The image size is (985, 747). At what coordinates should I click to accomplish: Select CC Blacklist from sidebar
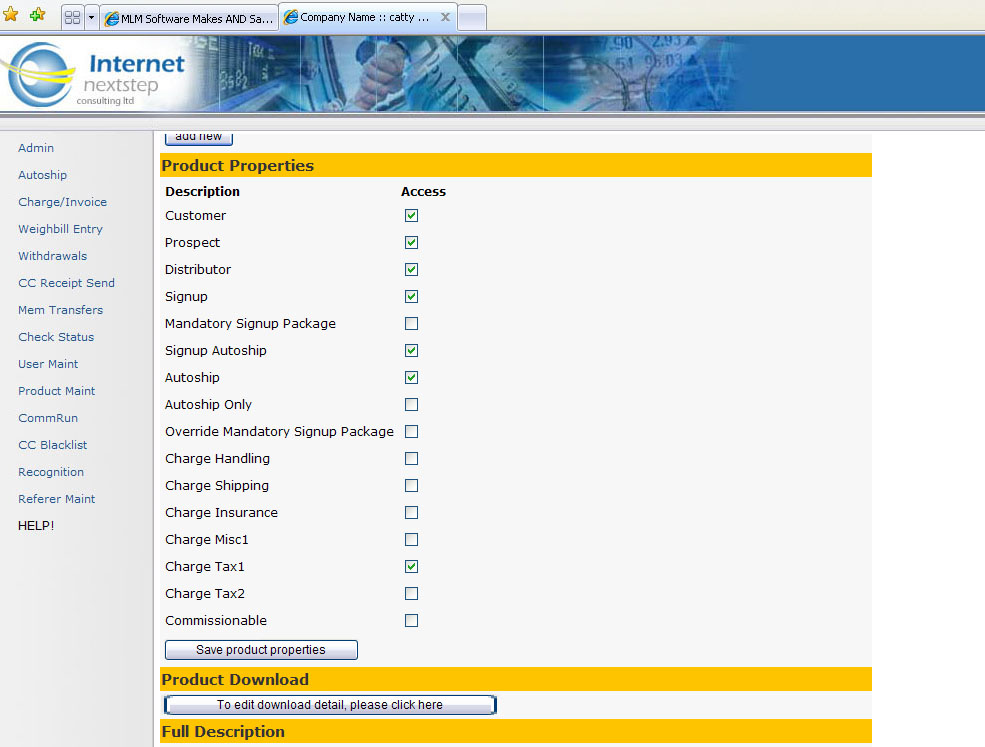[x=53, y=445]
